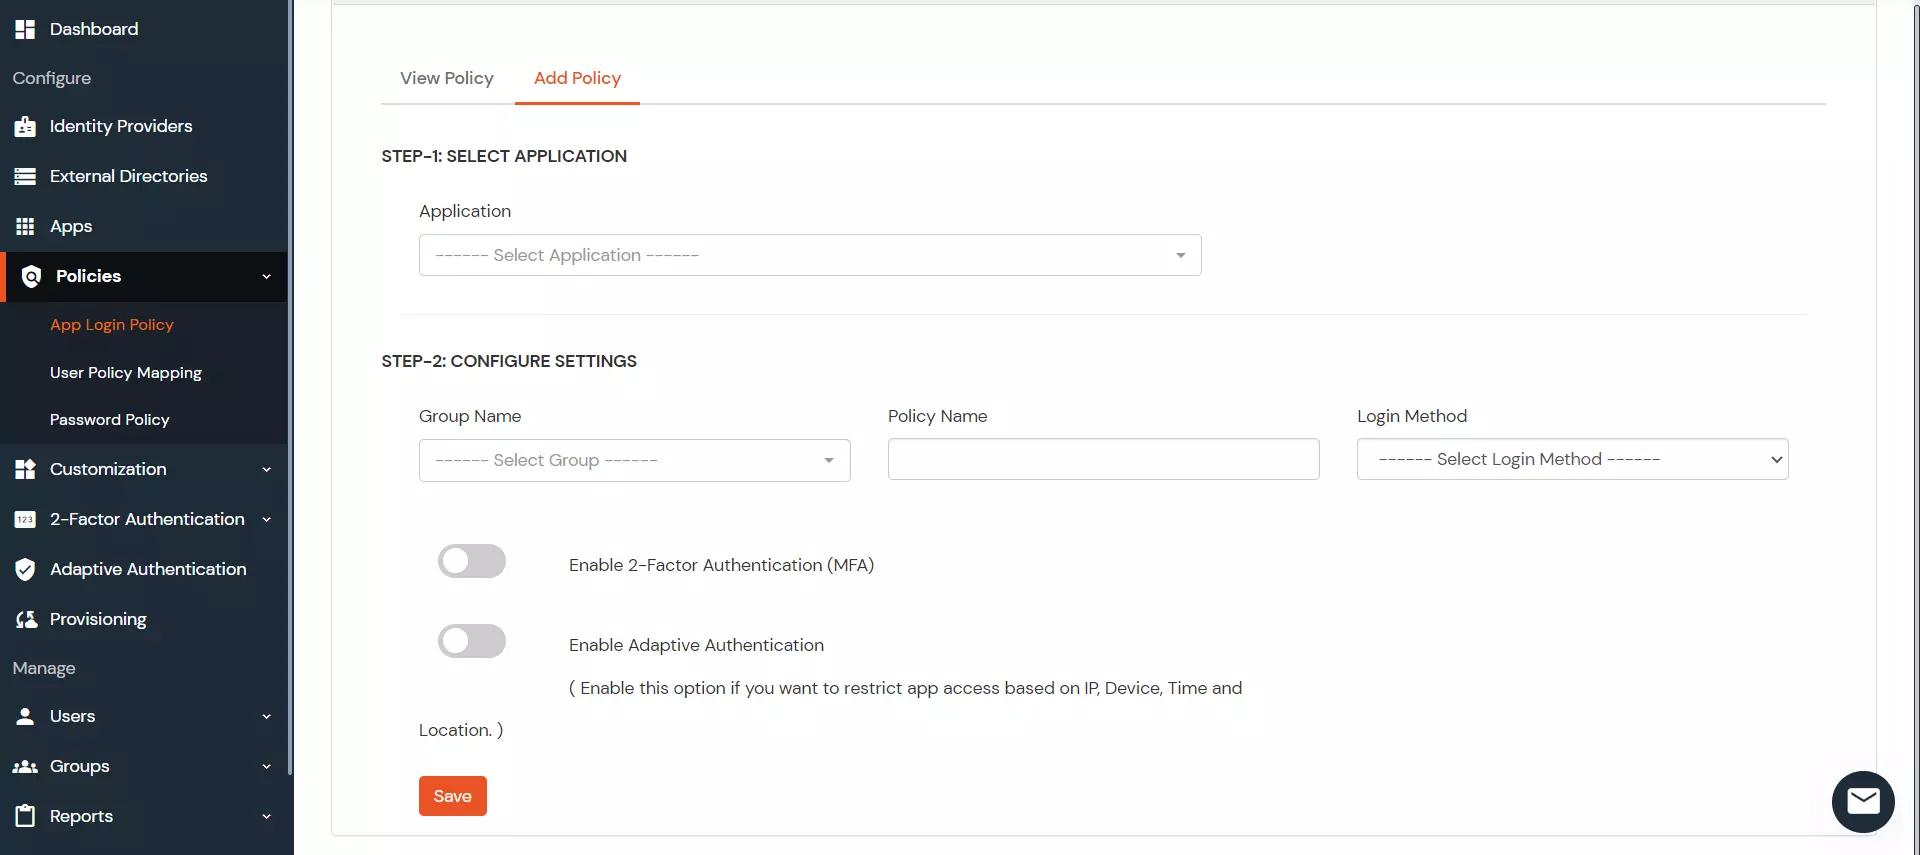Click the Groups people icon
The width and height of the screenshot is (1920, 855).
point(25,766)
